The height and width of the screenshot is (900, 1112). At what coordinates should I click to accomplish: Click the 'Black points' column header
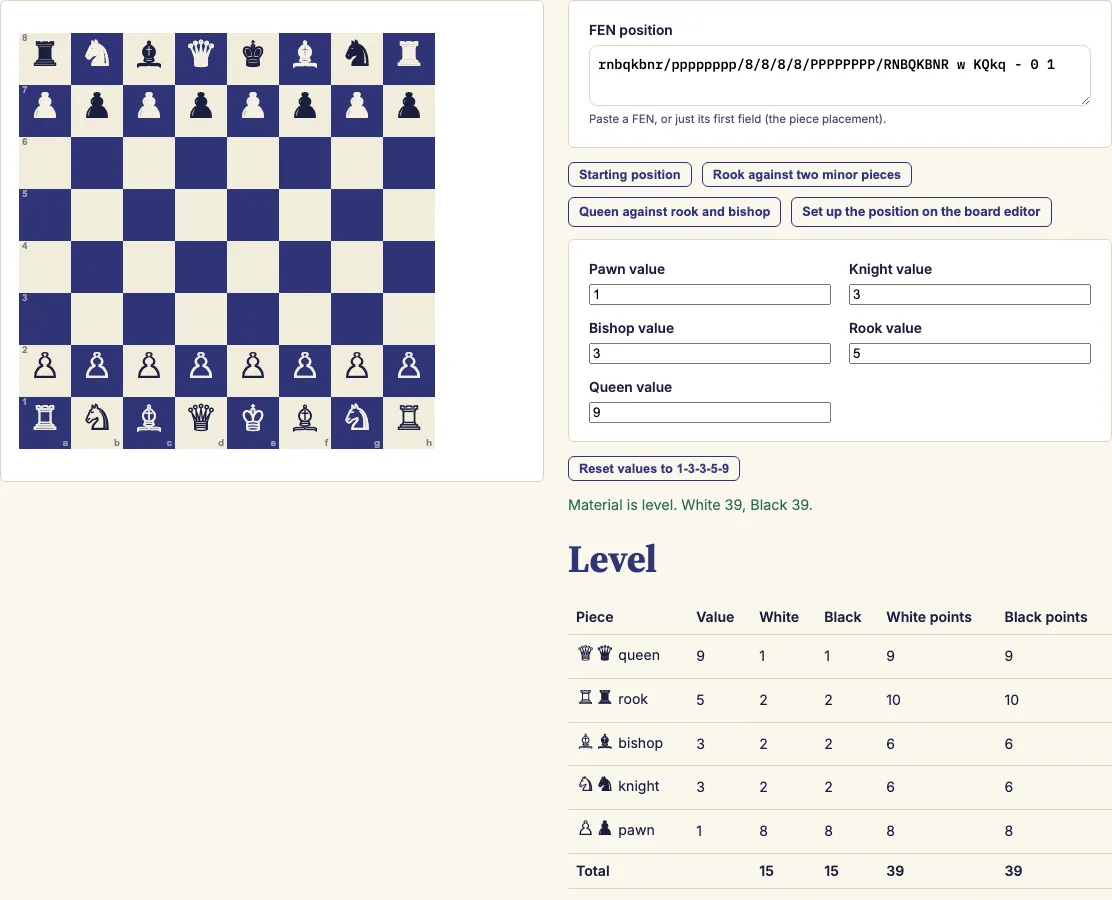tap(1046, 617)
